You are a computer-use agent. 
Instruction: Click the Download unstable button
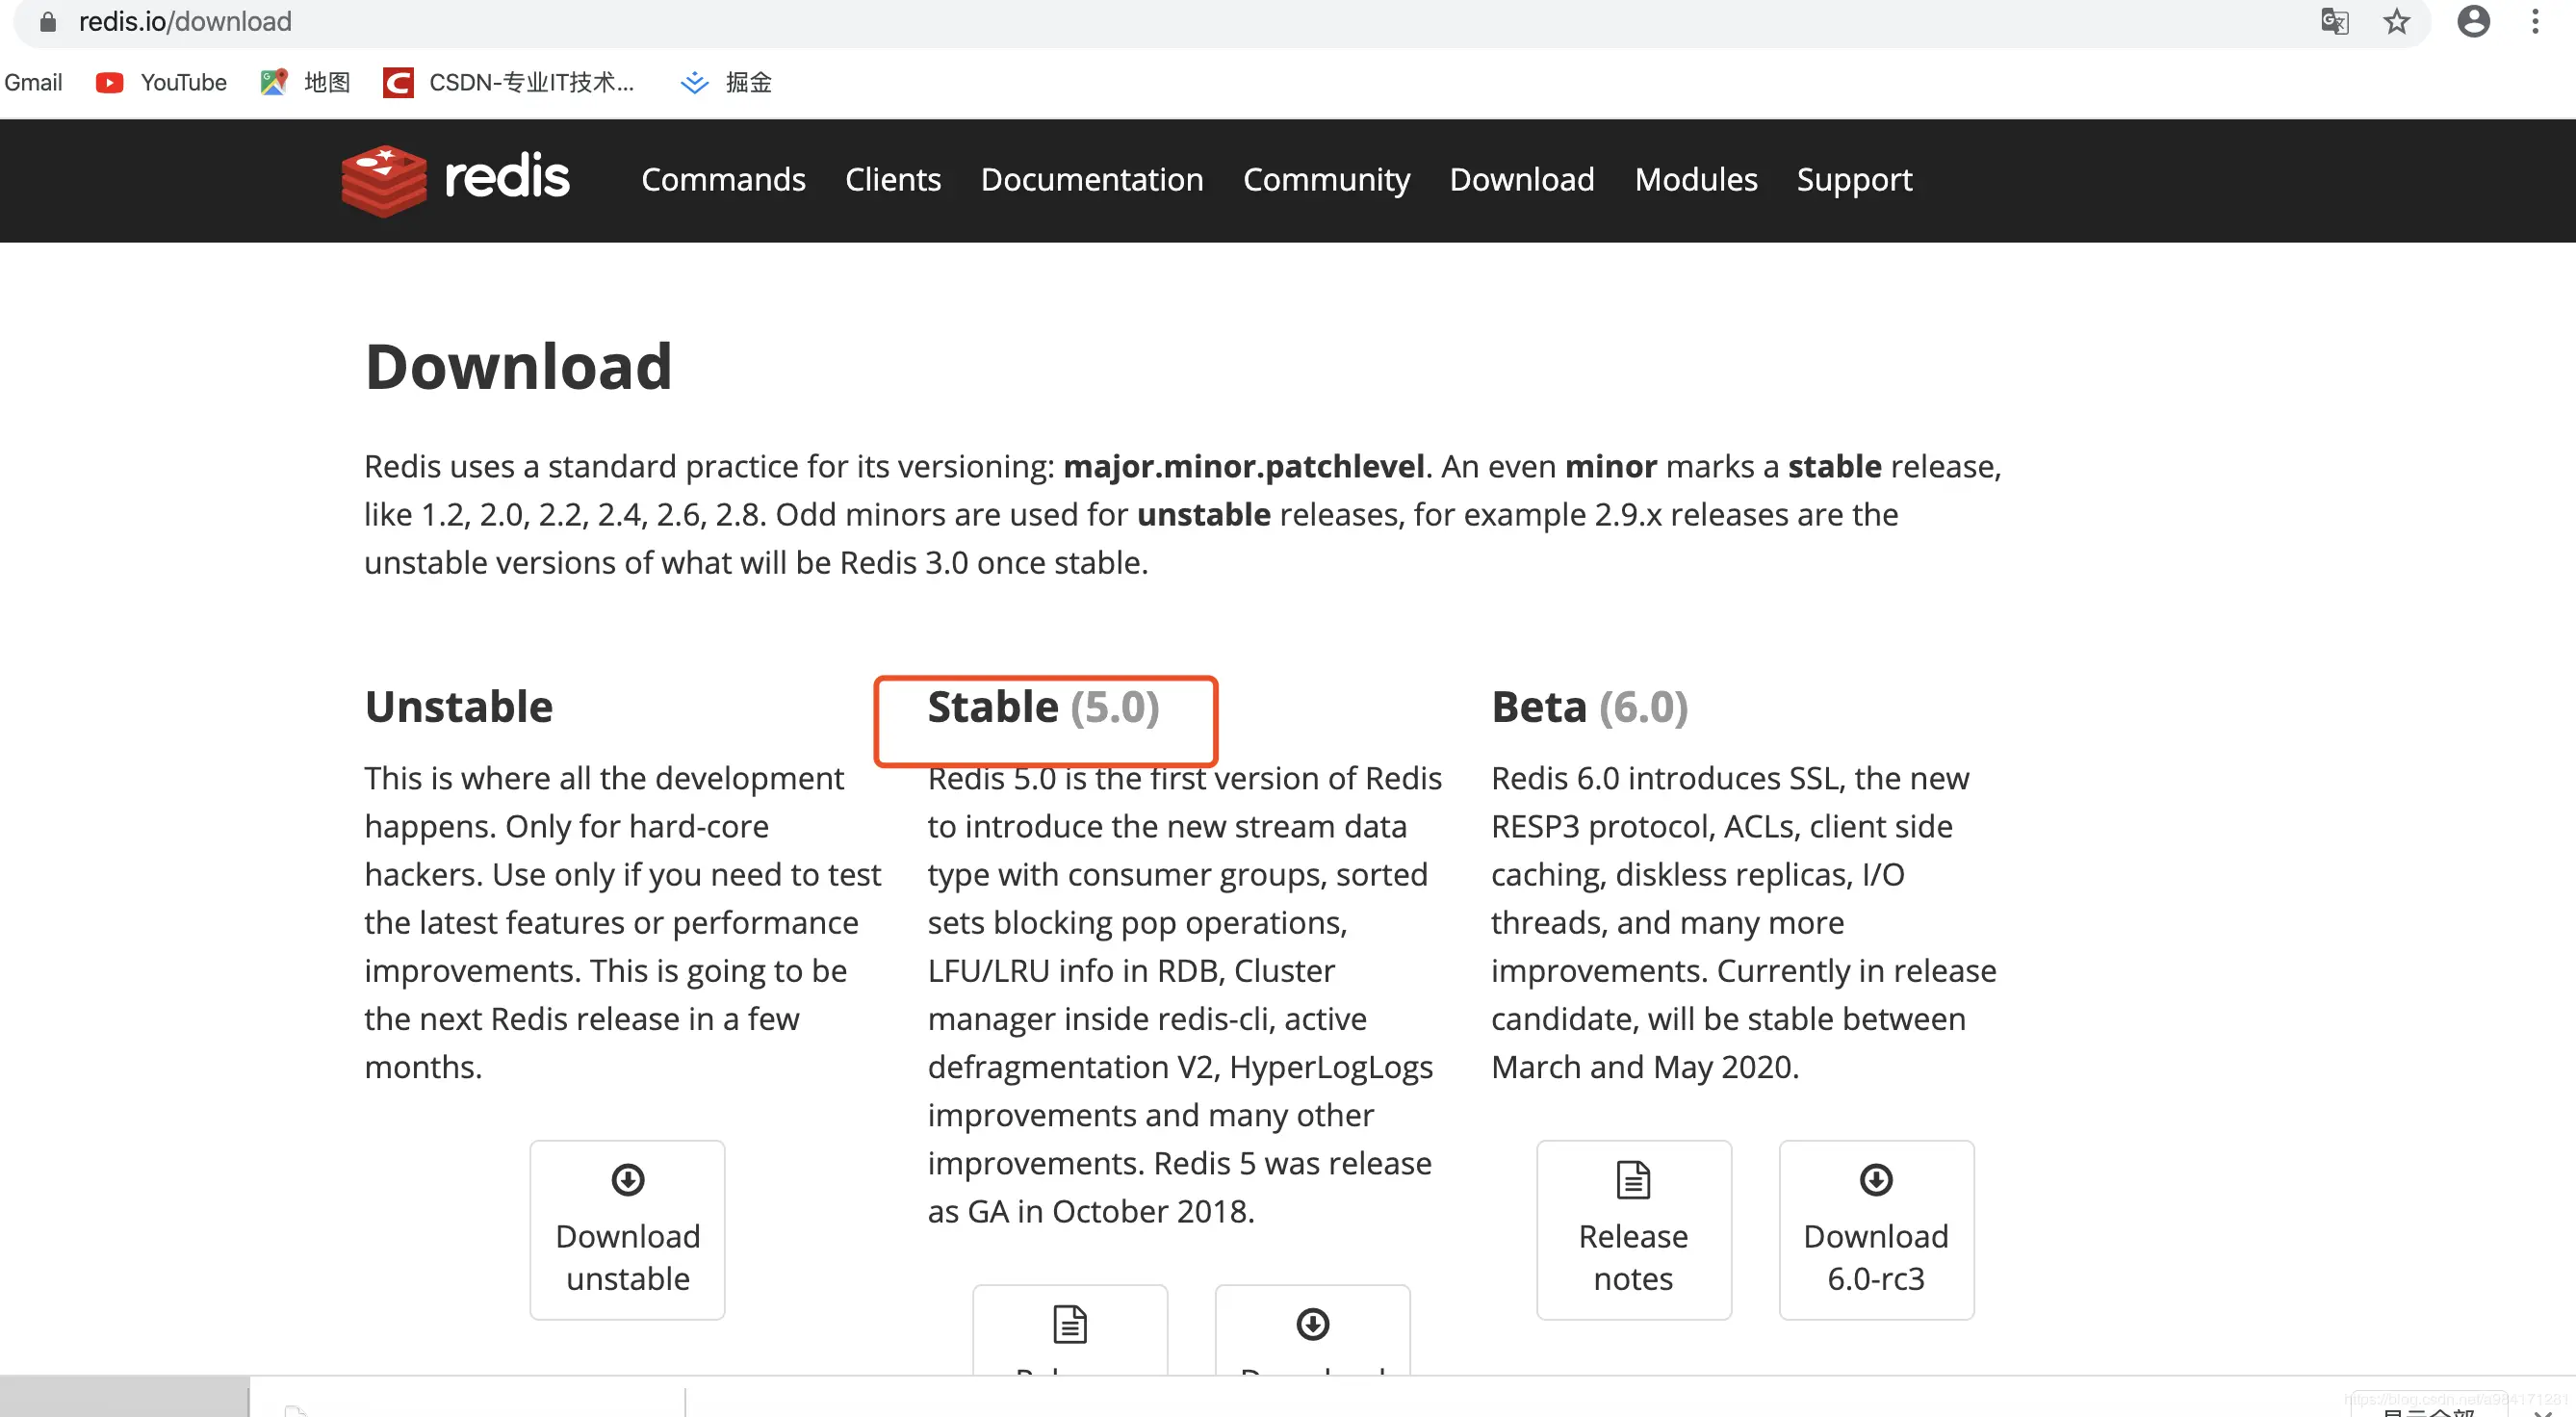[627, 1229]
